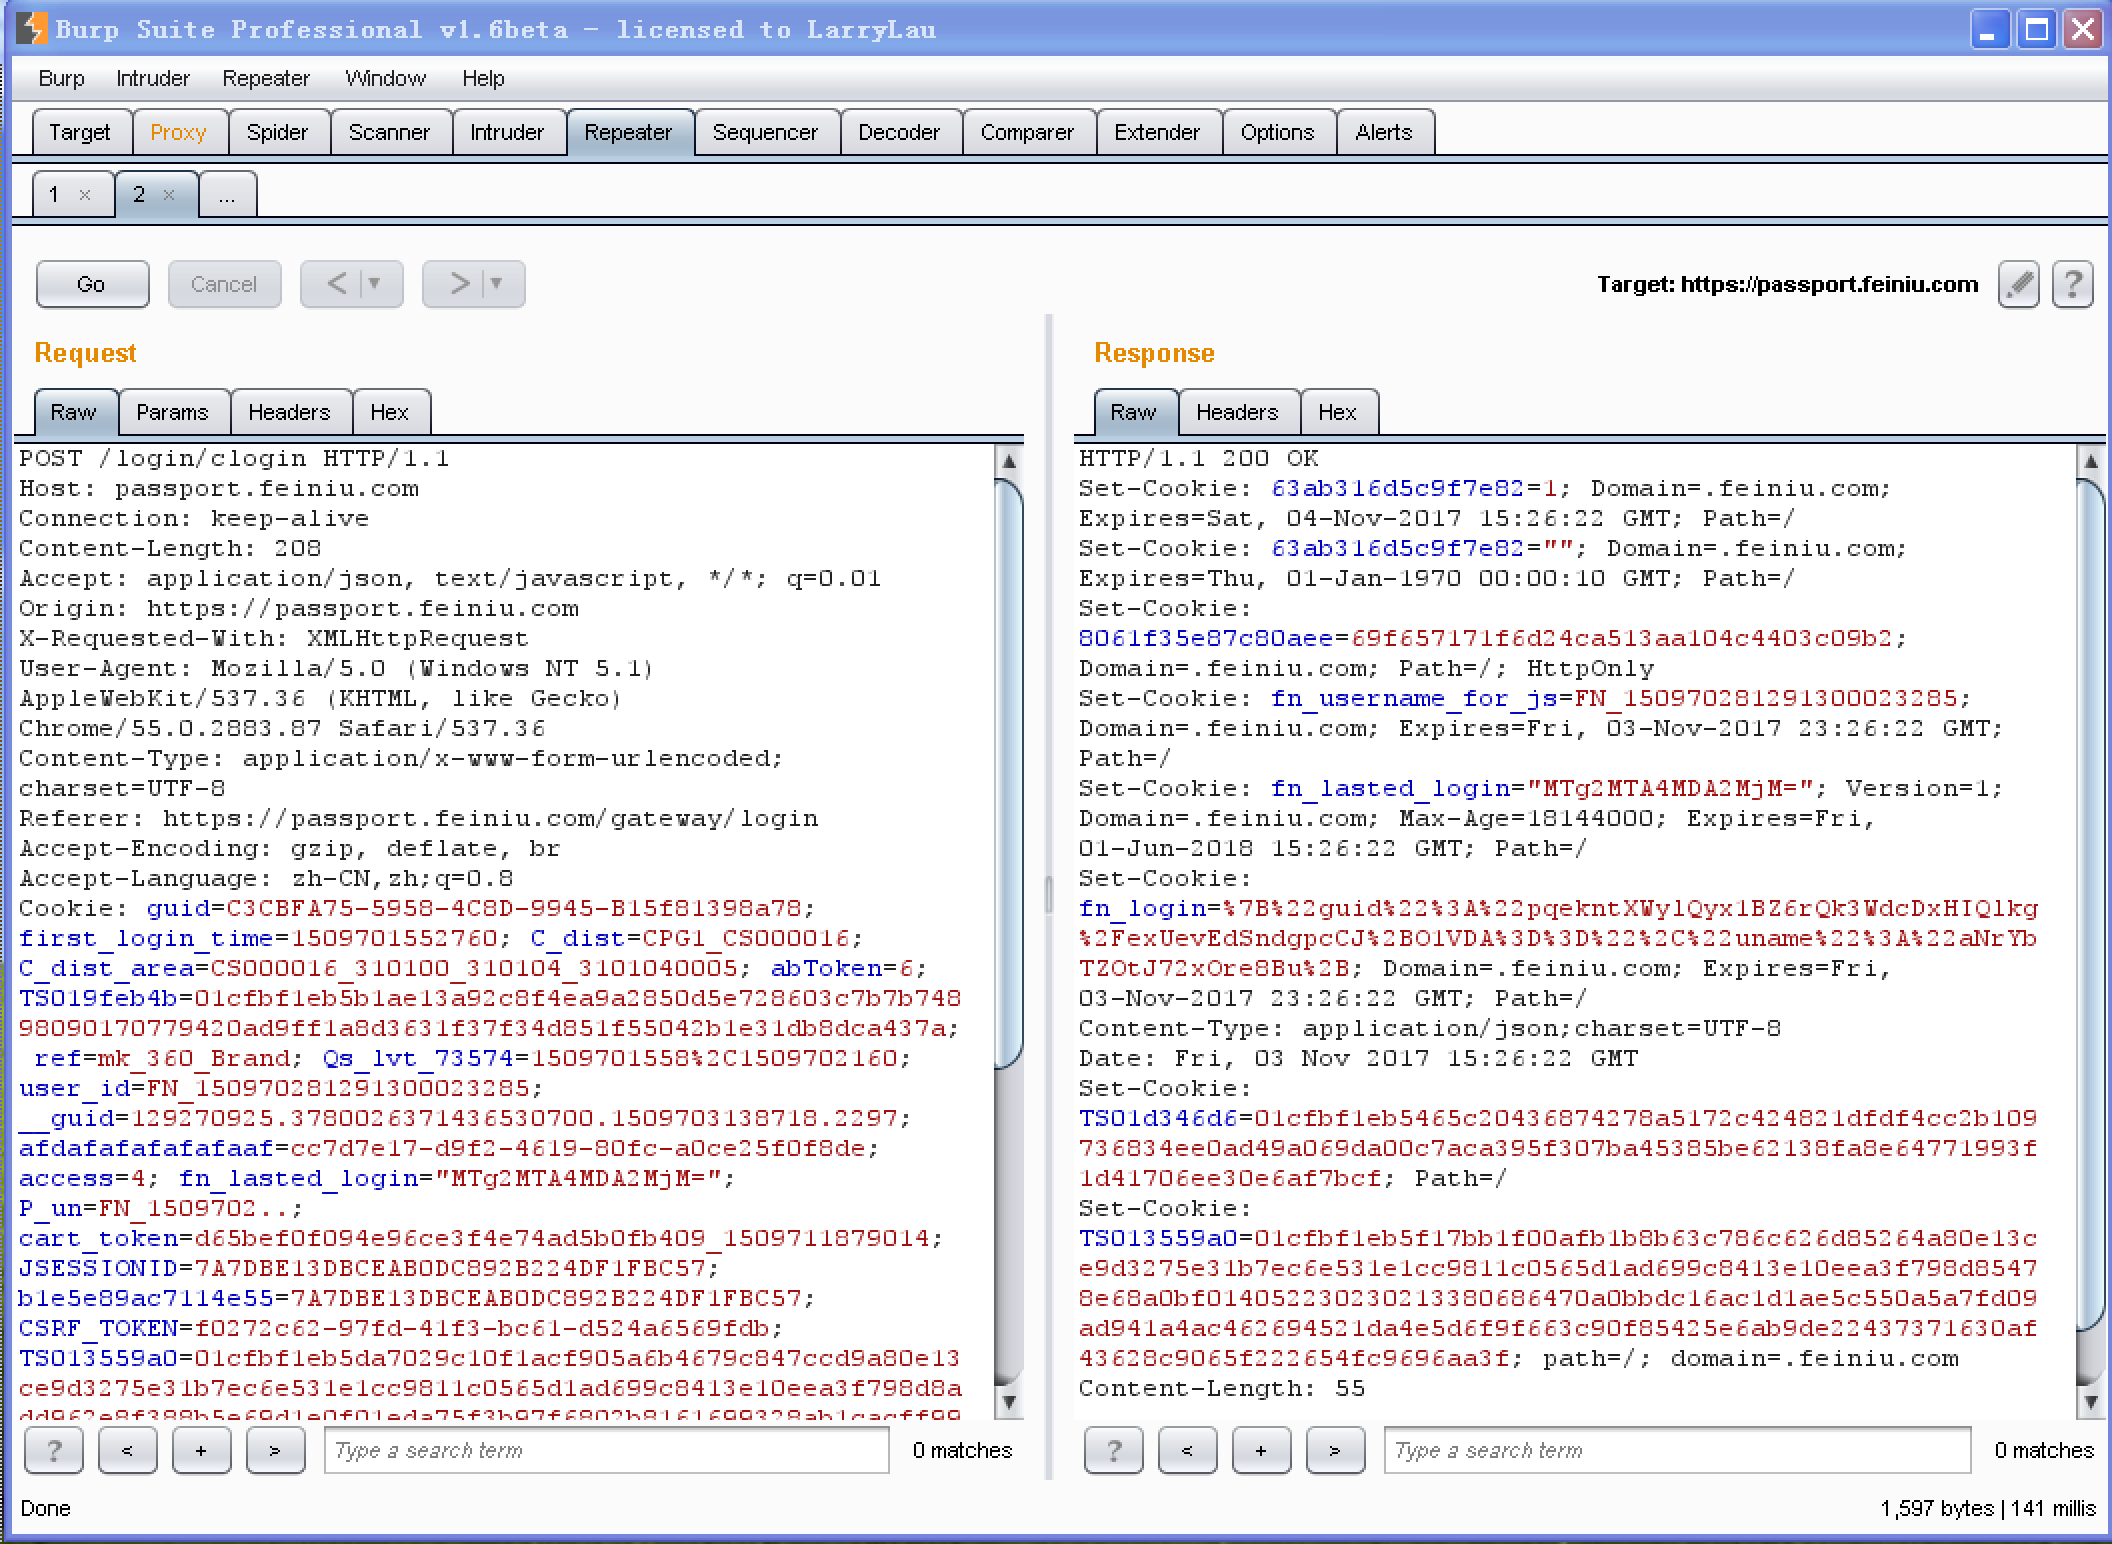Click response pane scroll-down arrow
Image resolution: width=2112 pixels, height=1544 pixels.
[2090, 1401]
